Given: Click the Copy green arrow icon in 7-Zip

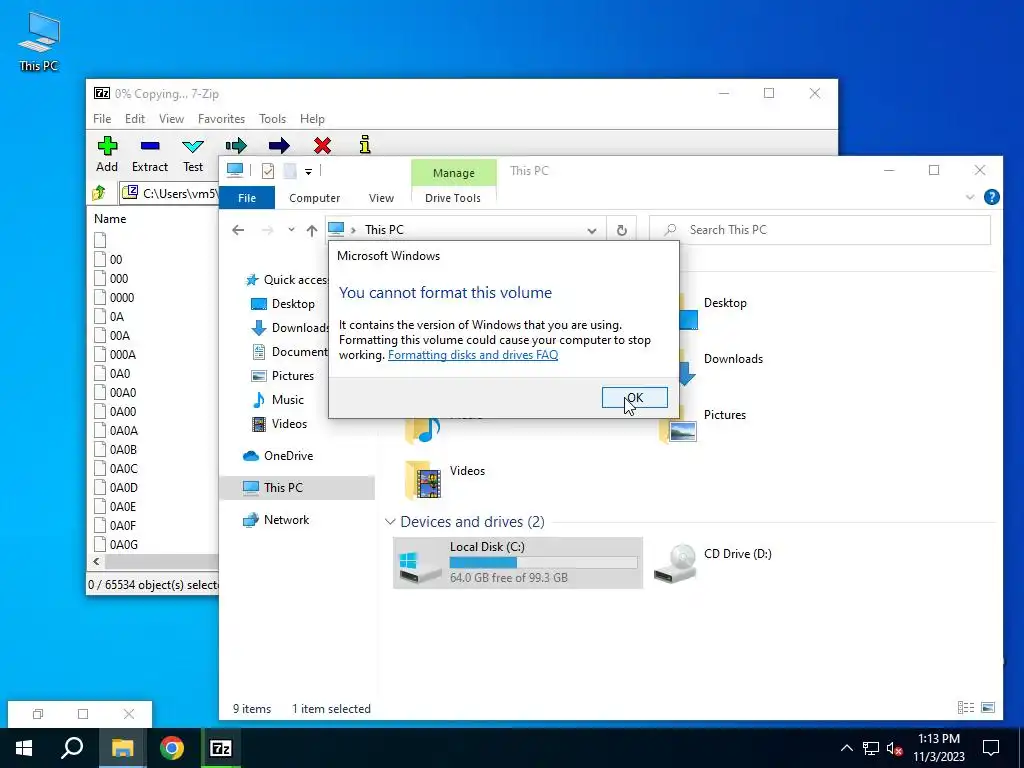Looking at the screenshot, I should pyautogui.click(x=236, y=145).
